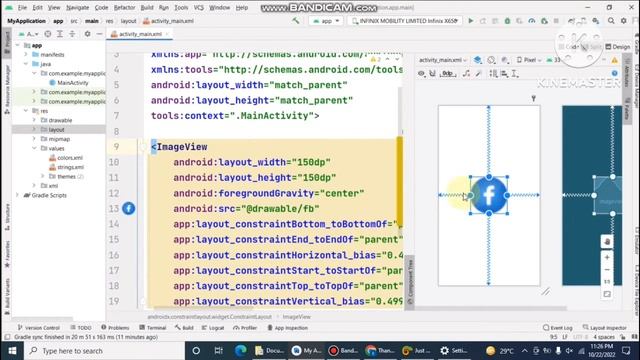The height and width of the screenshot is (360, 640).
Task: Open activity_main.xml file dropdown in design toolbar
Action: [x=442, y=60]
